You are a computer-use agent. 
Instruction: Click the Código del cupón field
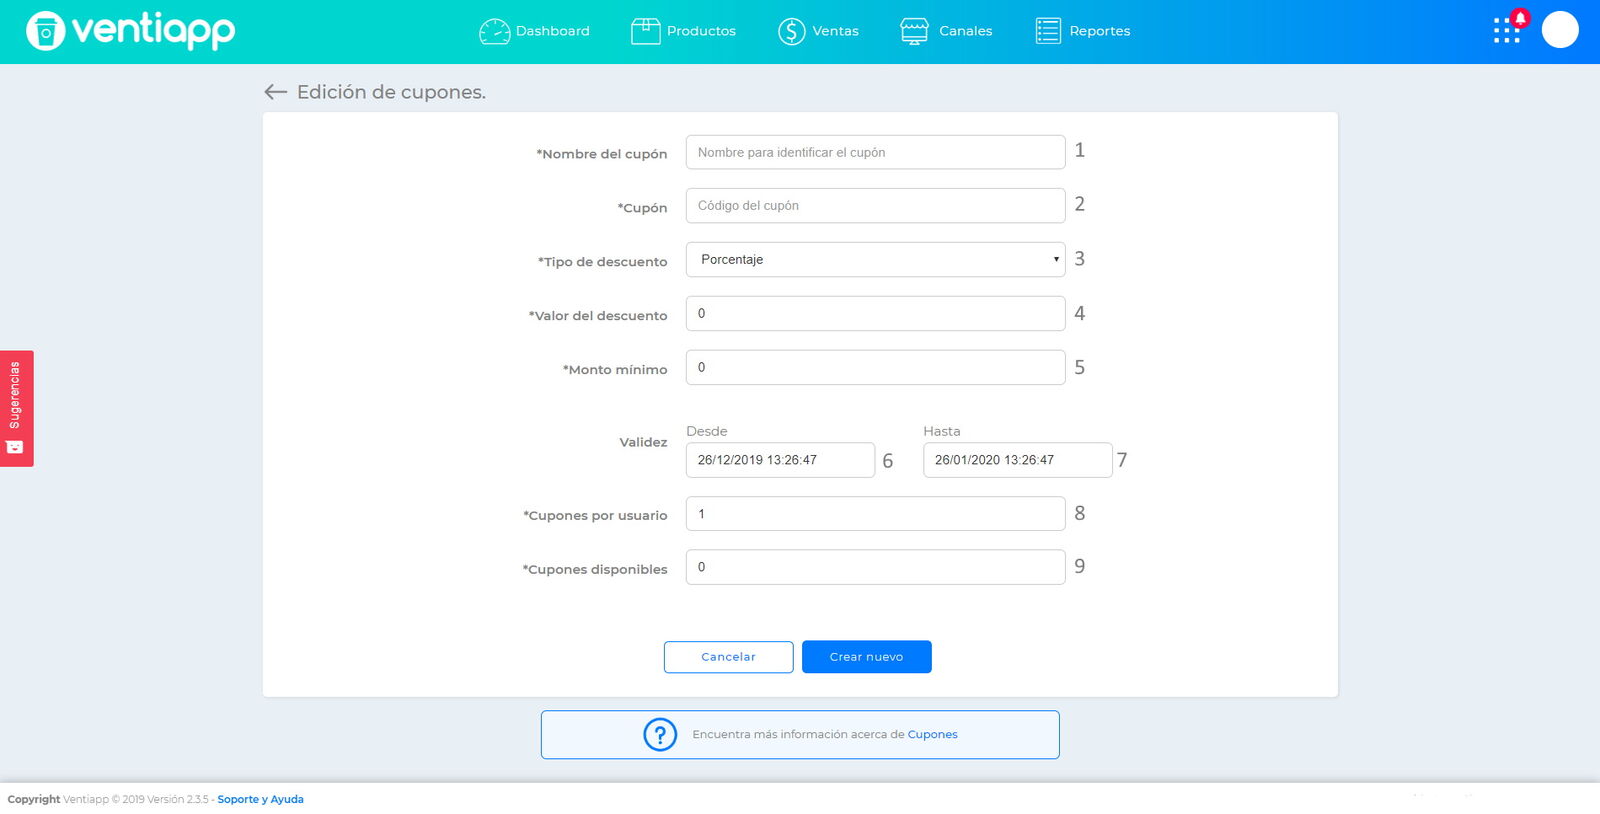(875, 206)
